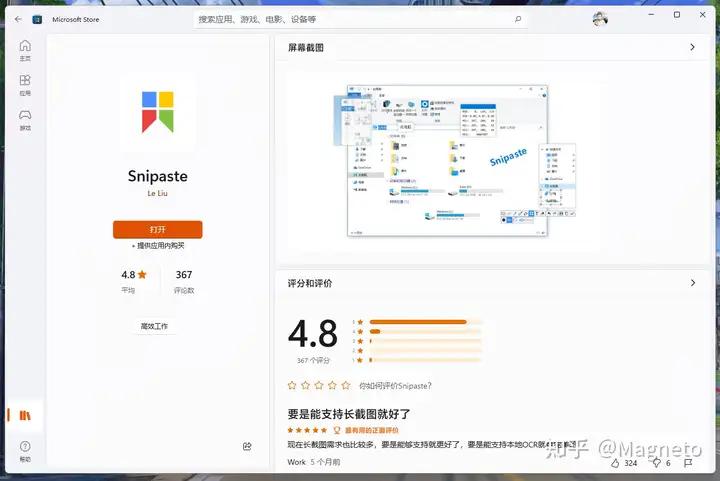
Task: Open the Home (主页) sidebar section
Action: (x=25, y=50)
